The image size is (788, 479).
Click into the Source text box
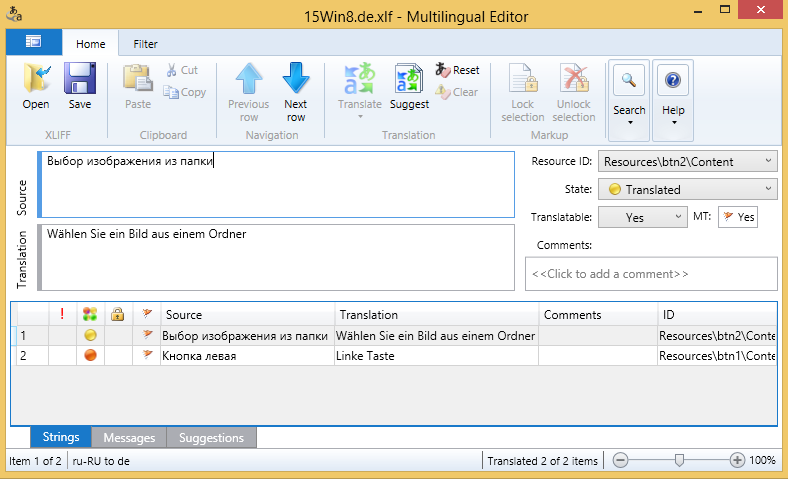click(278, 184)
